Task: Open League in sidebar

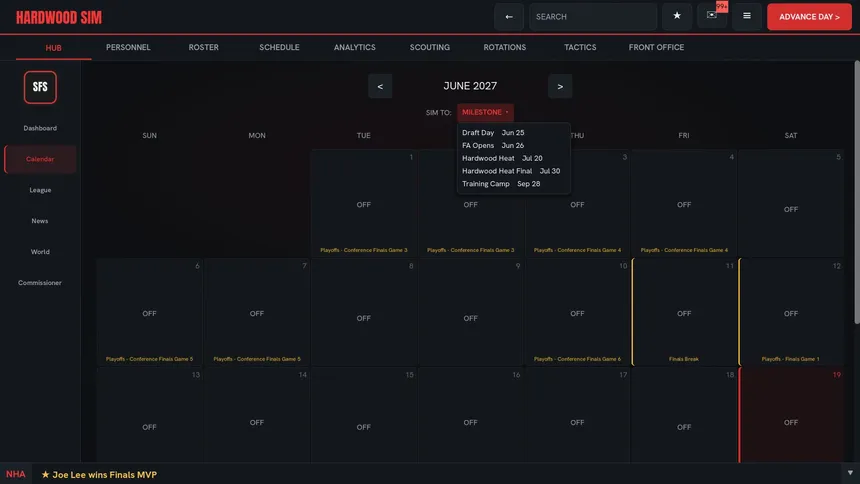Action: 40,190
